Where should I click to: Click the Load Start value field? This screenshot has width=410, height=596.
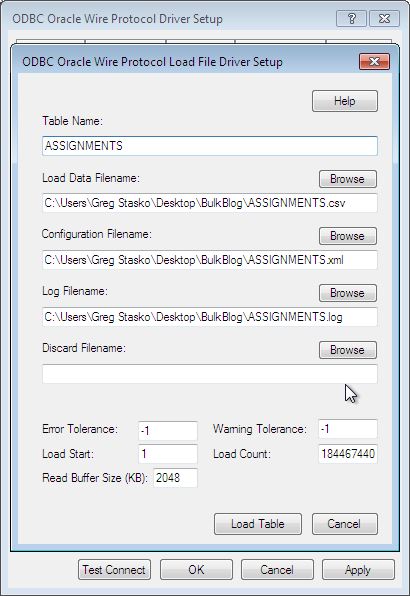[x=168, y=454]
